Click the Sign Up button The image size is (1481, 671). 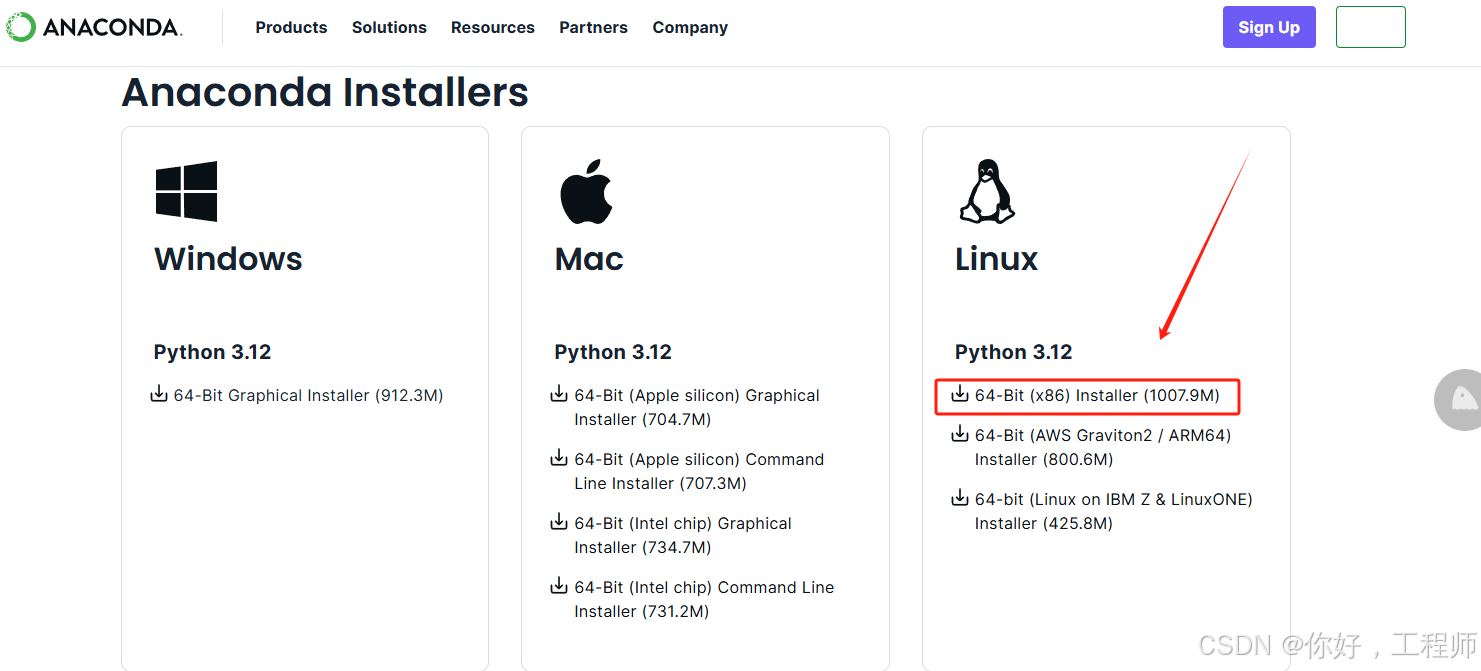pos(1269,27)
